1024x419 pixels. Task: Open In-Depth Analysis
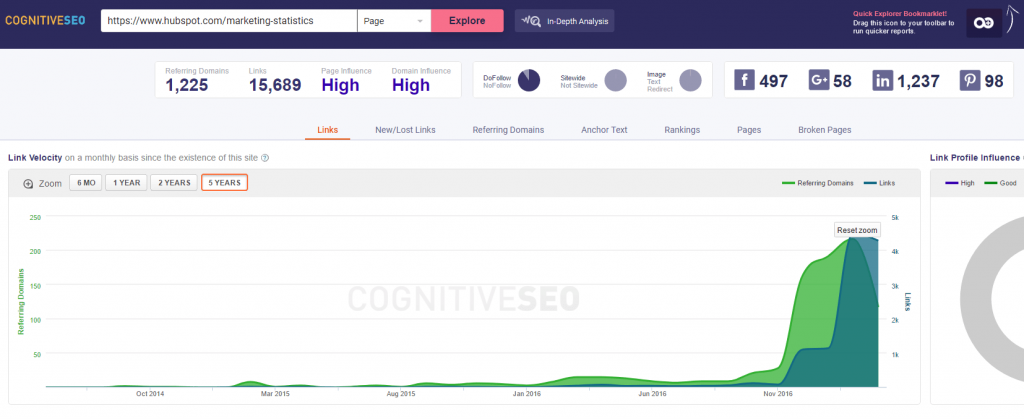click(564, 21)
